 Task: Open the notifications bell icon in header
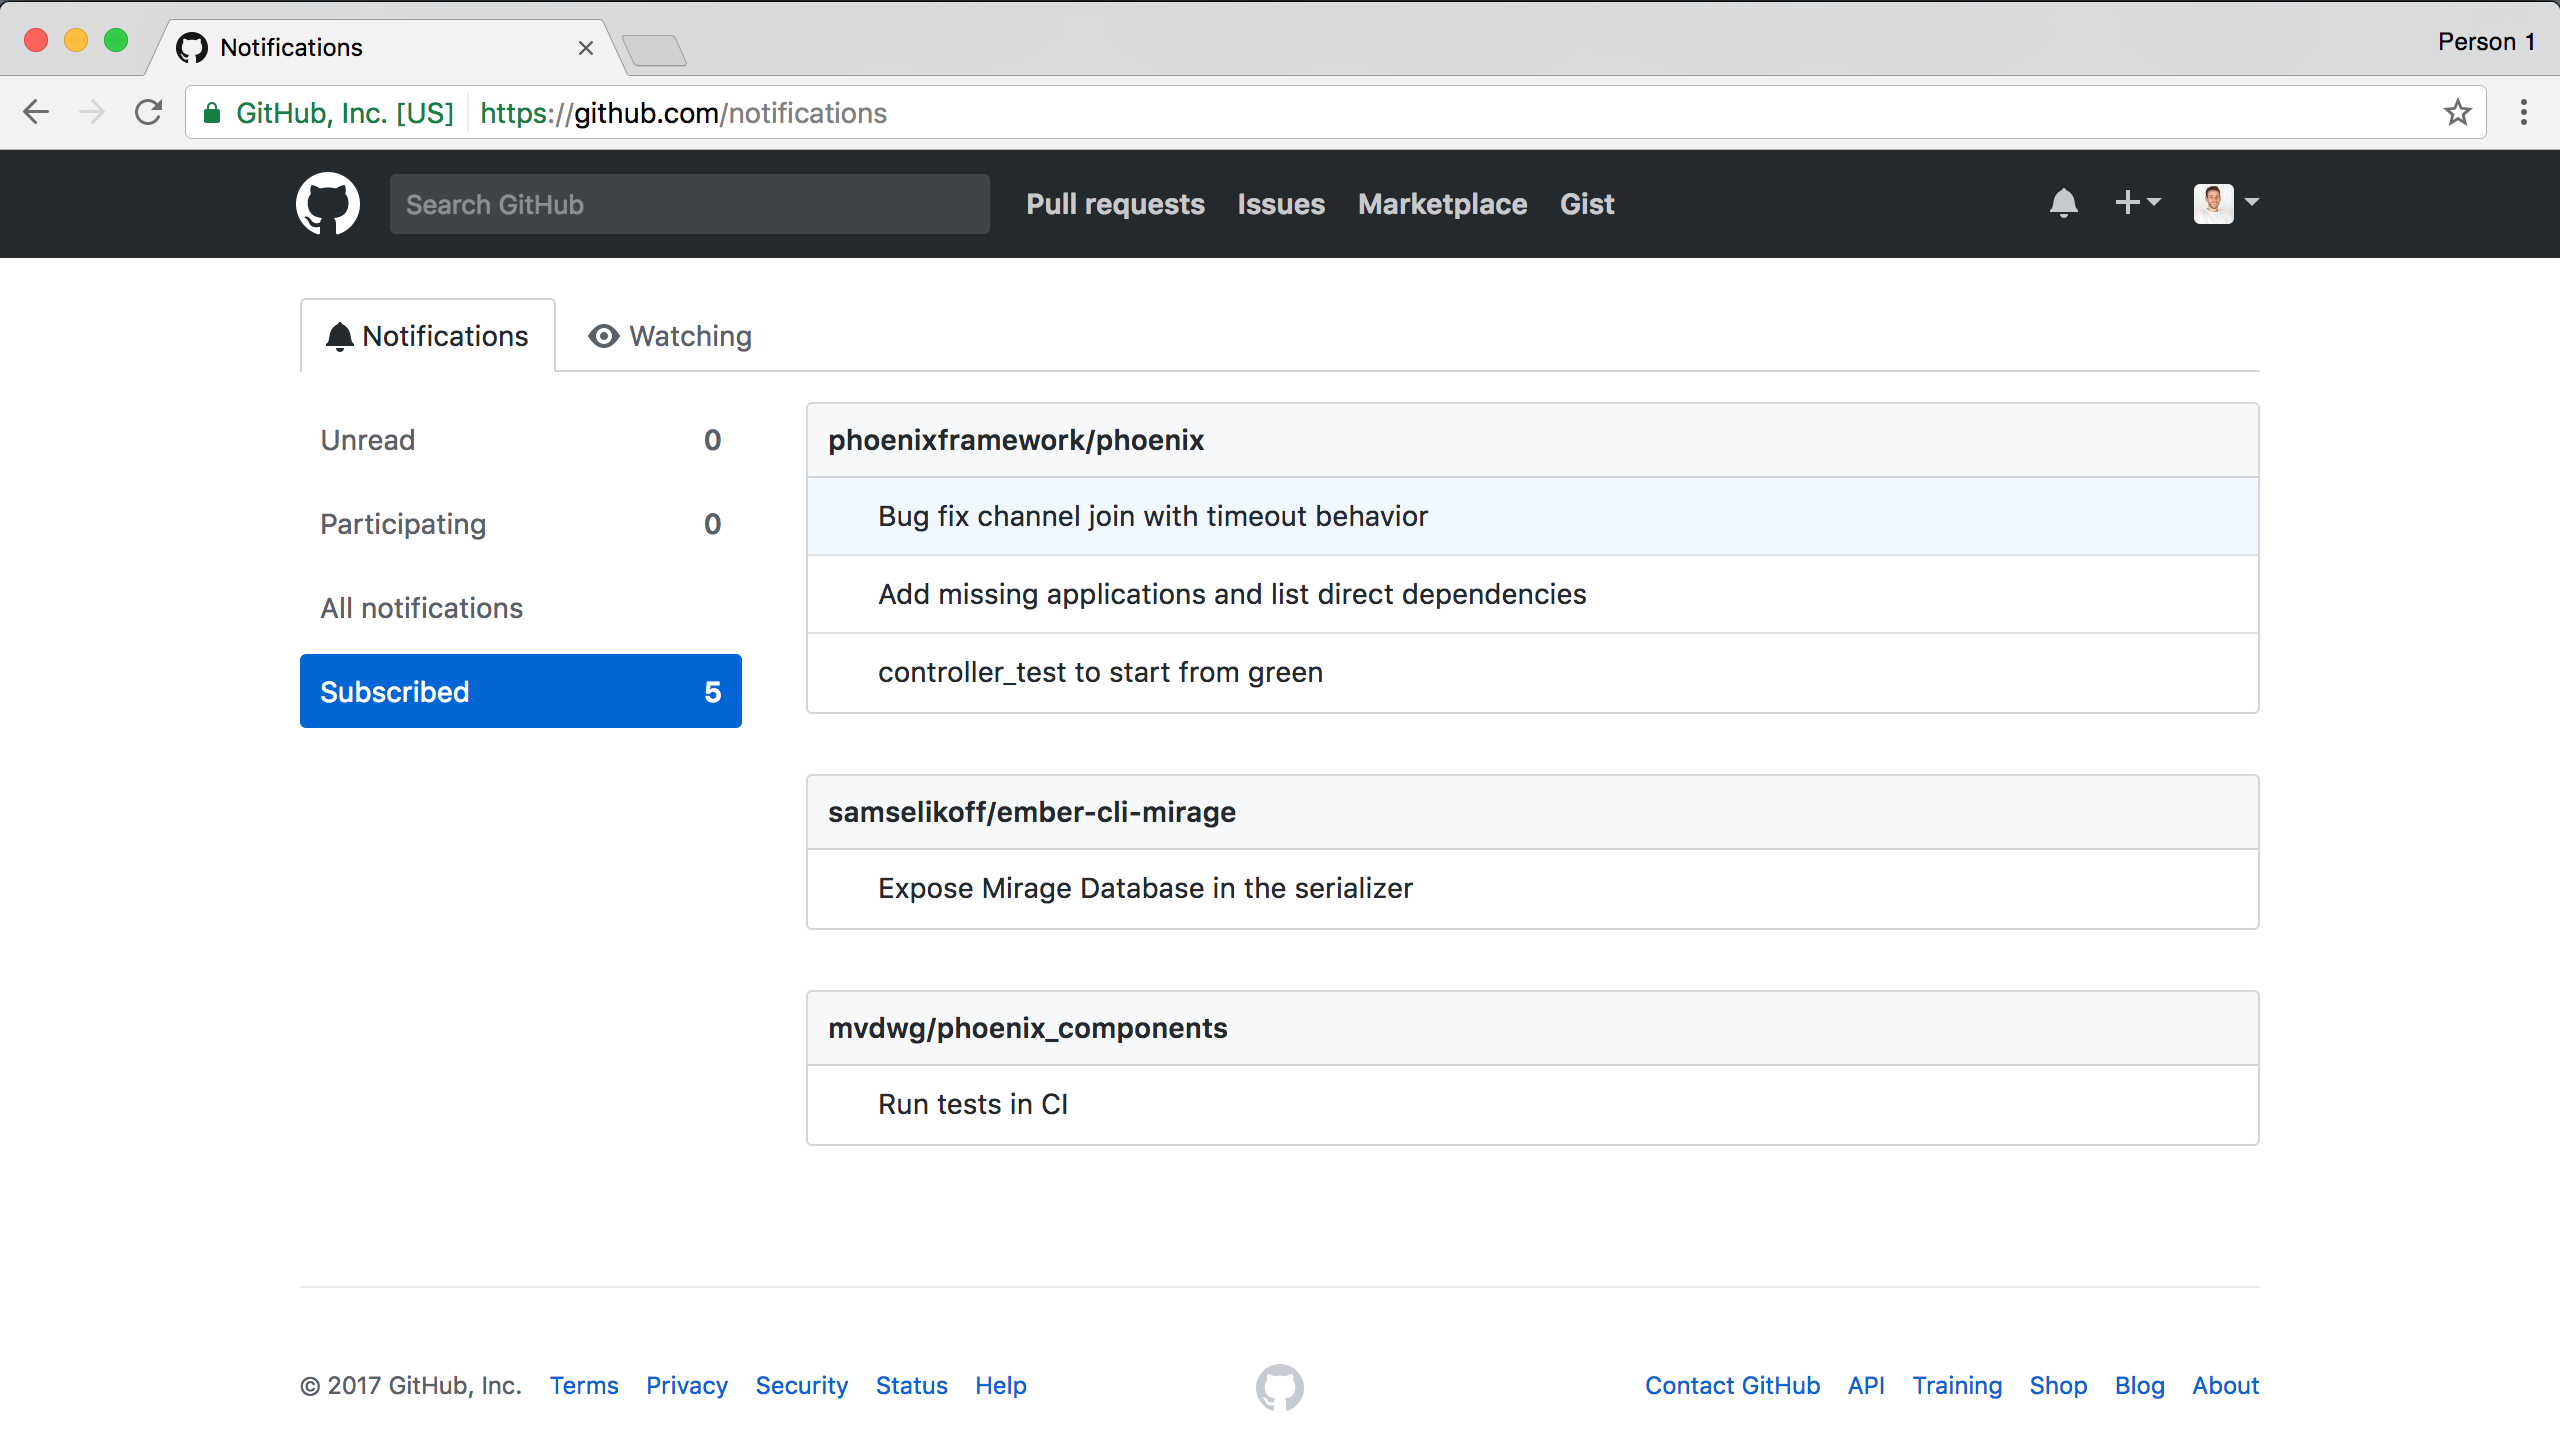pyautogui.click(x=2063, y=204)
